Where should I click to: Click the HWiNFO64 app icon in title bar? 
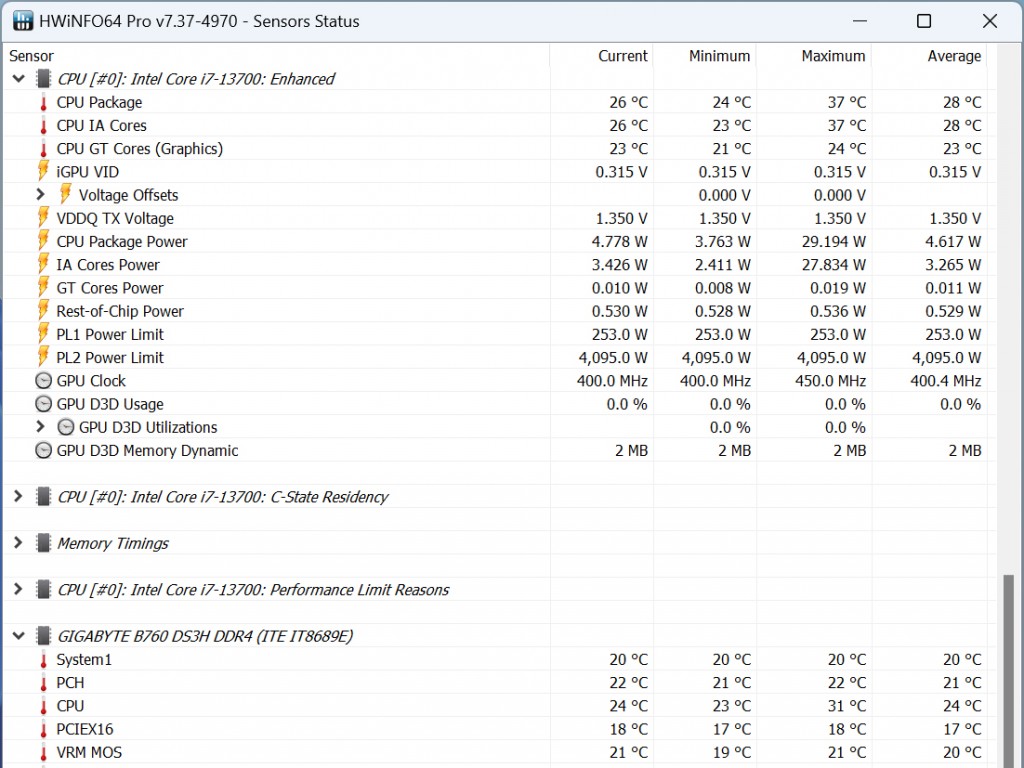click(23, 21)
